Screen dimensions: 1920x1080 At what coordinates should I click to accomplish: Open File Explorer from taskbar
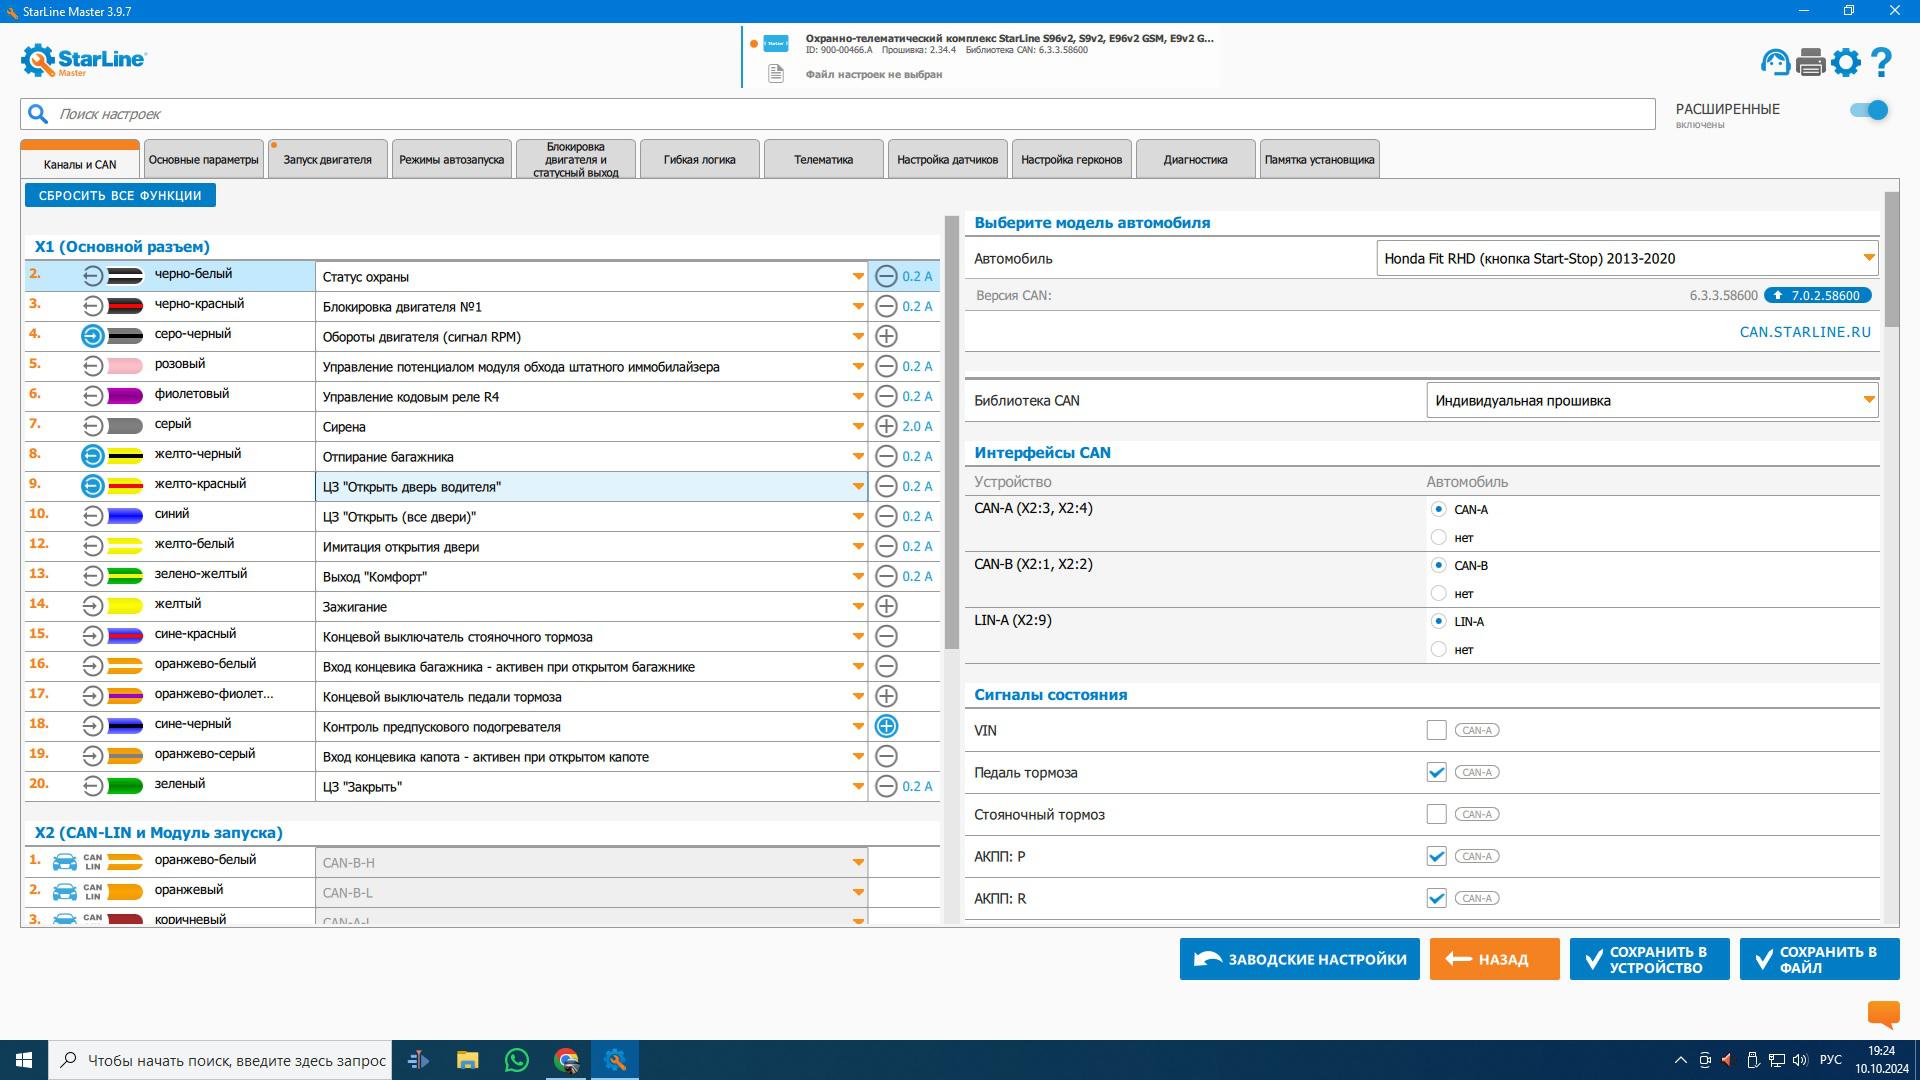[x=467, y=1060]
